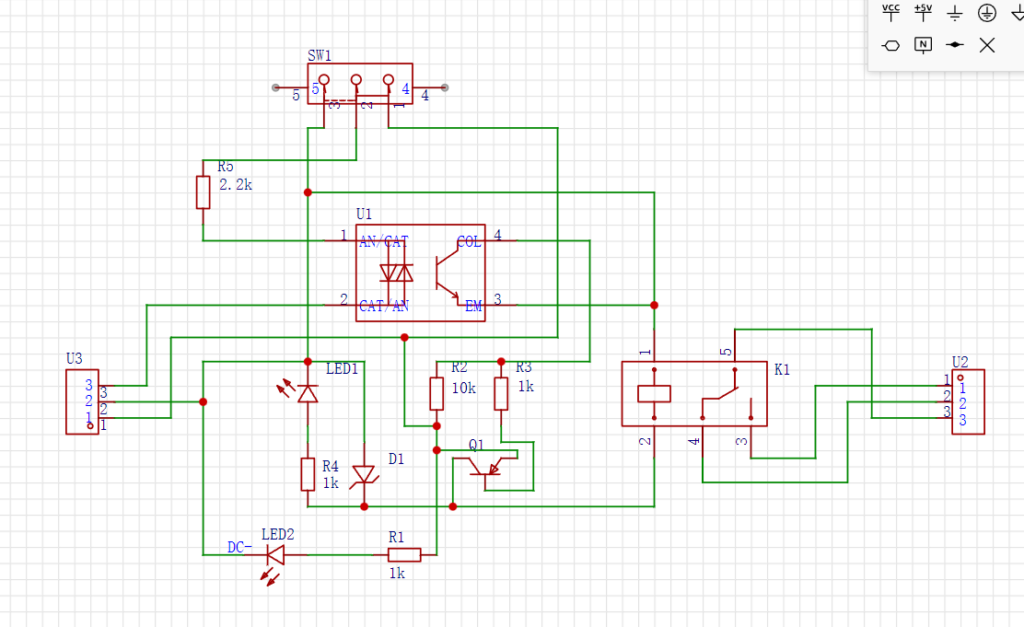
Task: Click the Q1 transistor symbol
Action: [x=485, y=466]
